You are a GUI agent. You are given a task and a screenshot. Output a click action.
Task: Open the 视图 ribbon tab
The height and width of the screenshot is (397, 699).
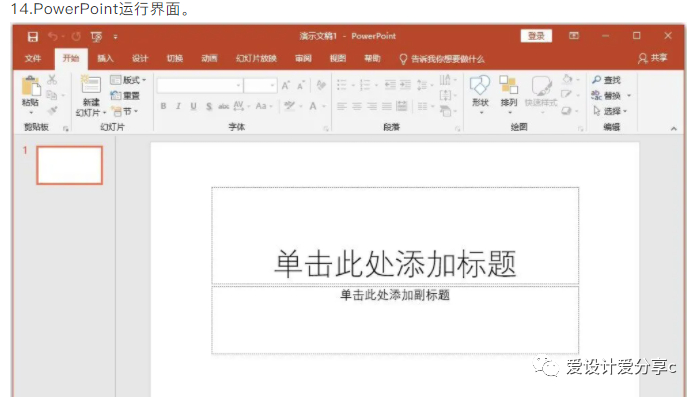337,58
